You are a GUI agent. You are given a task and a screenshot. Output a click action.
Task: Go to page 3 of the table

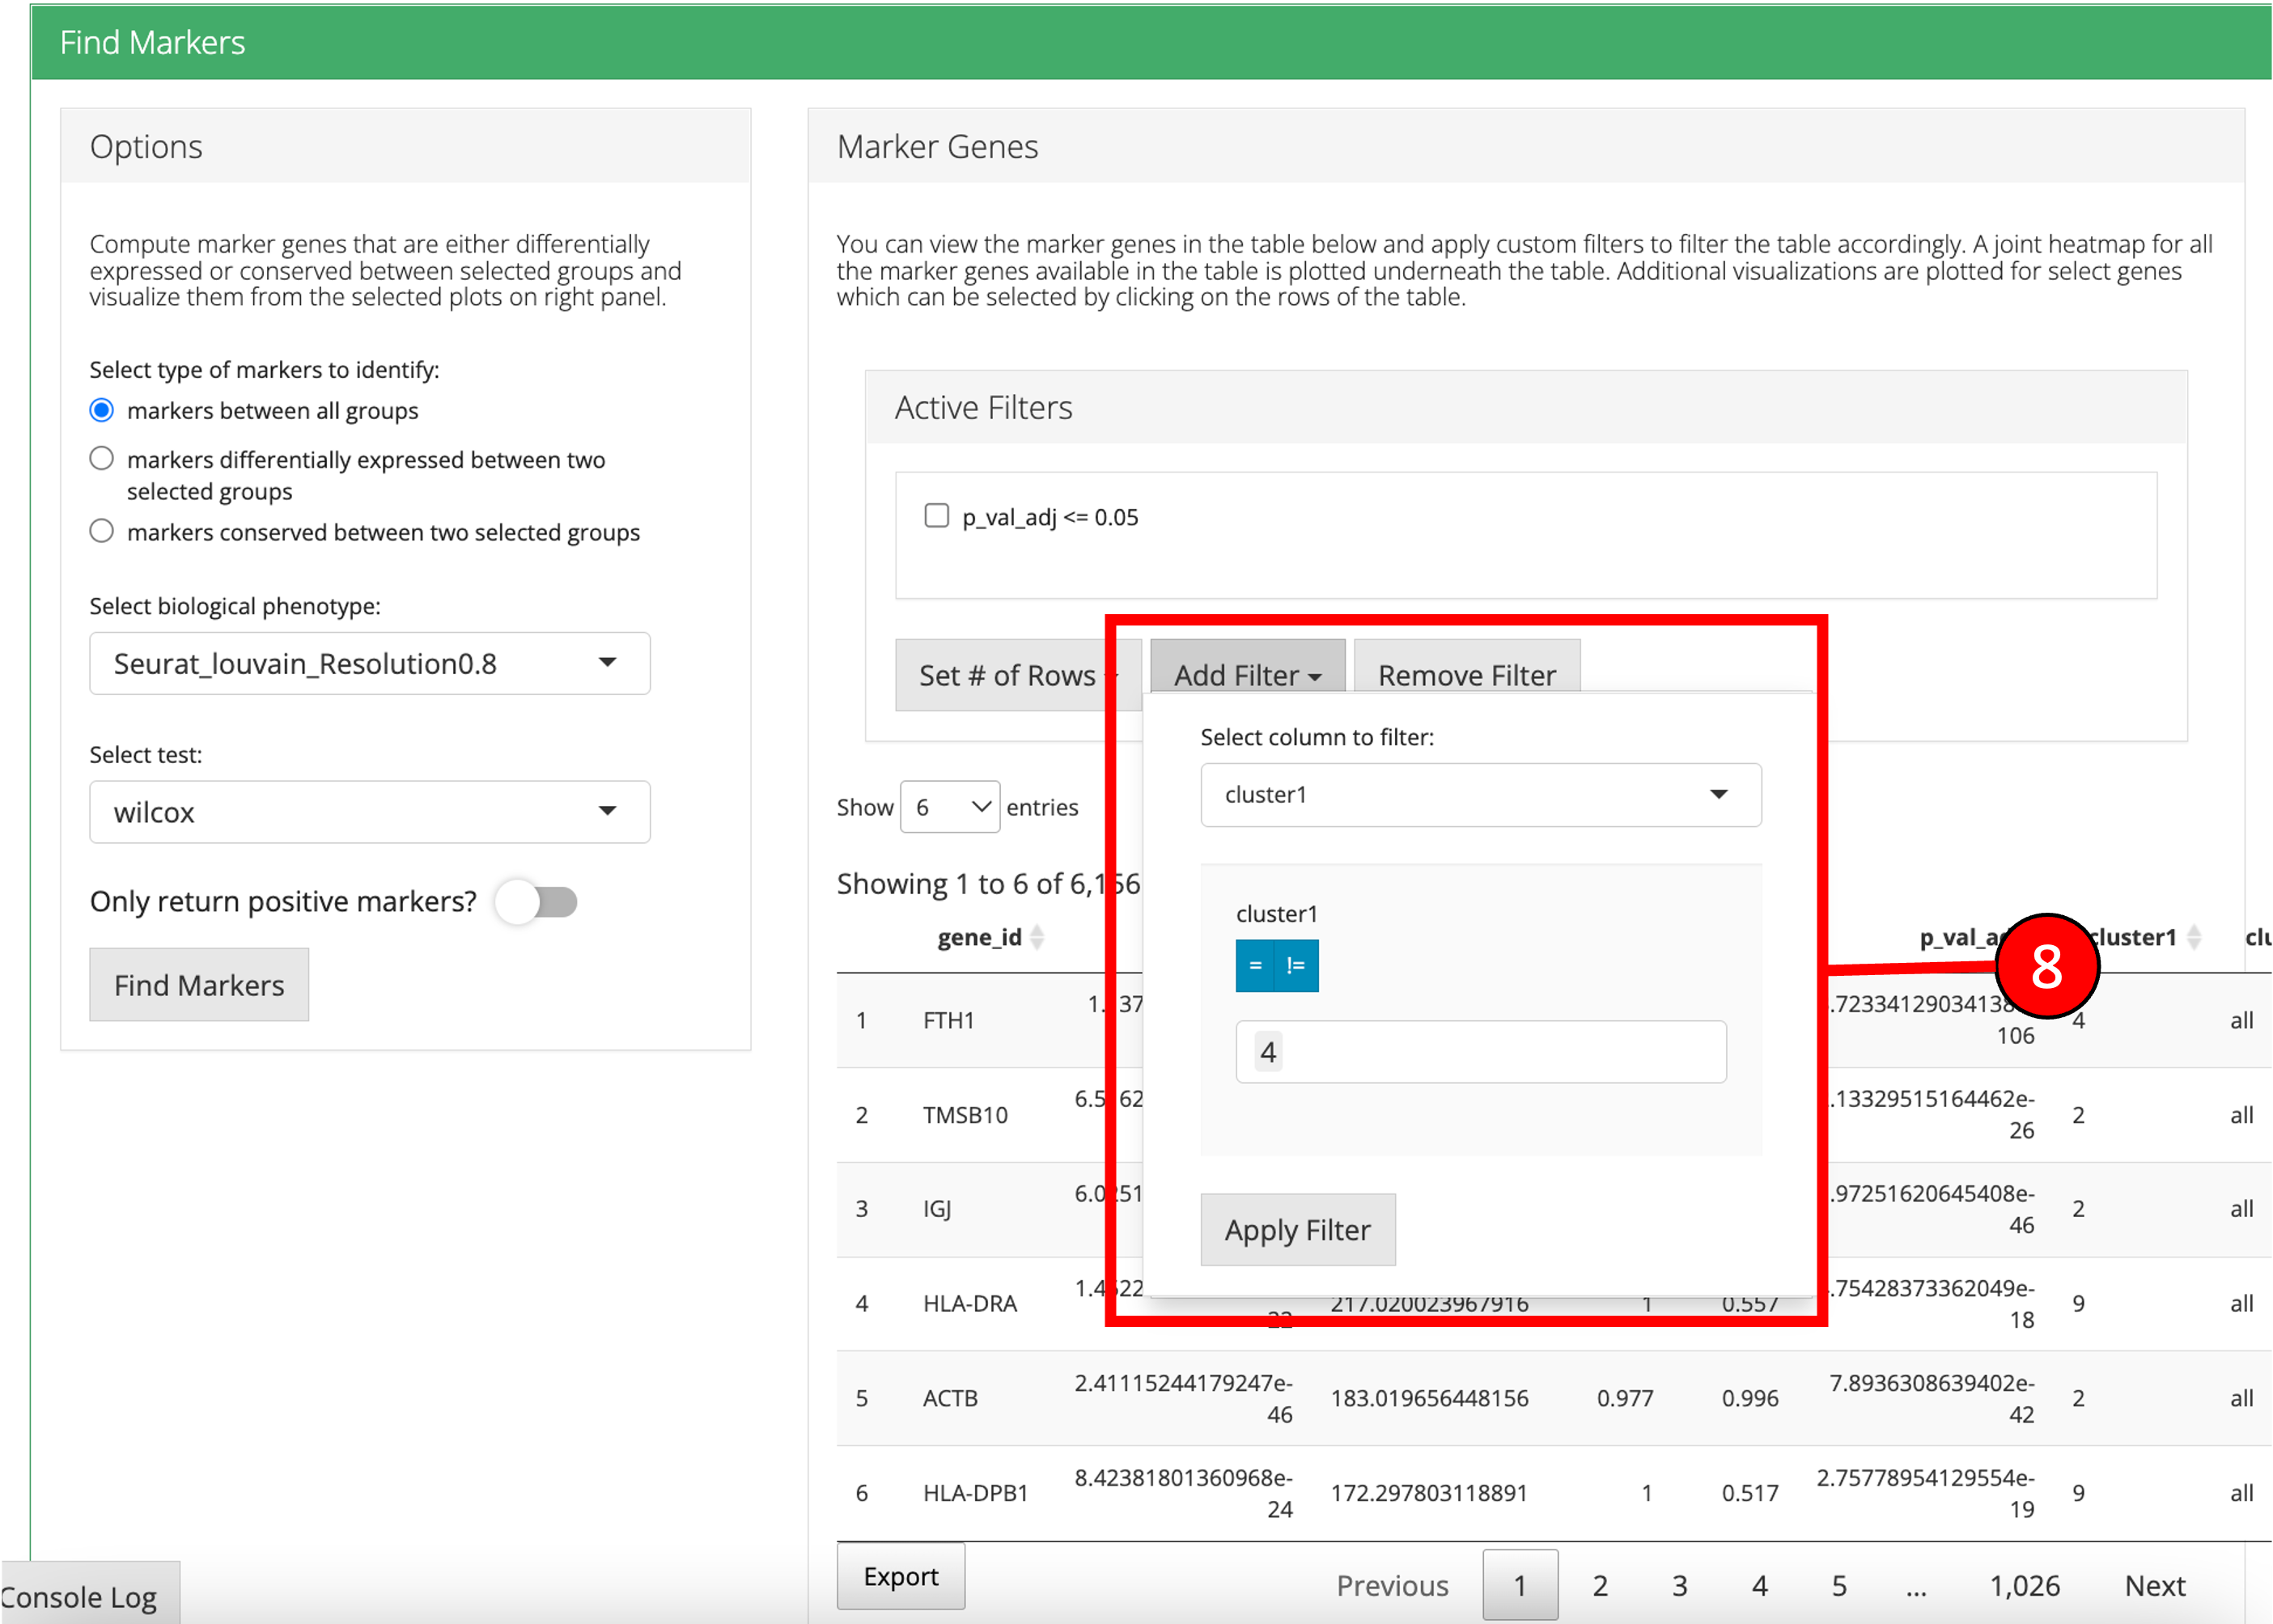pos(1679,1585)
